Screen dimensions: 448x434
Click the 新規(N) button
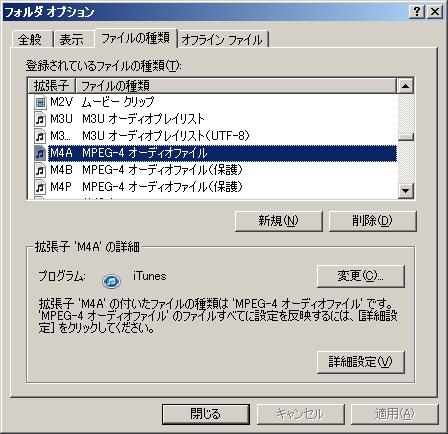click(x=279, y=221)
